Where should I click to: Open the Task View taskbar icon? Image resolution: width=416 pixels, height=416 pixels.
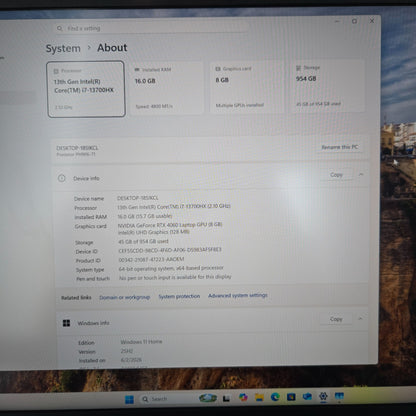click(227, 398)
